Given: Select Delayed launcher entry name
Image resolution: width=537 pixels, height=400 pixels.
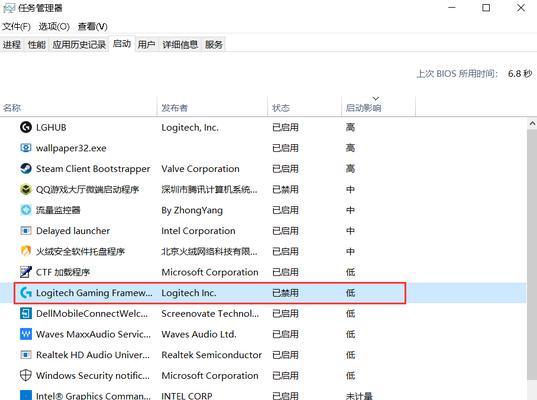Looking at the screenshot, I should 73,231.
